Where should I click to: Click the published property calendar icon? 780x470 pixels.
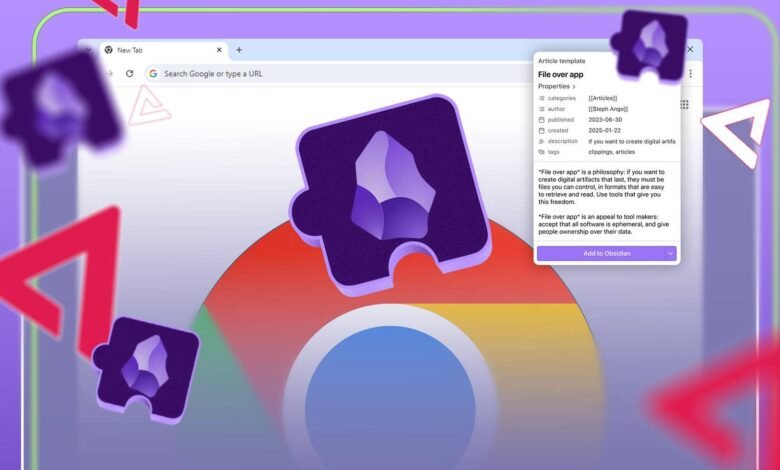(542, 120)
